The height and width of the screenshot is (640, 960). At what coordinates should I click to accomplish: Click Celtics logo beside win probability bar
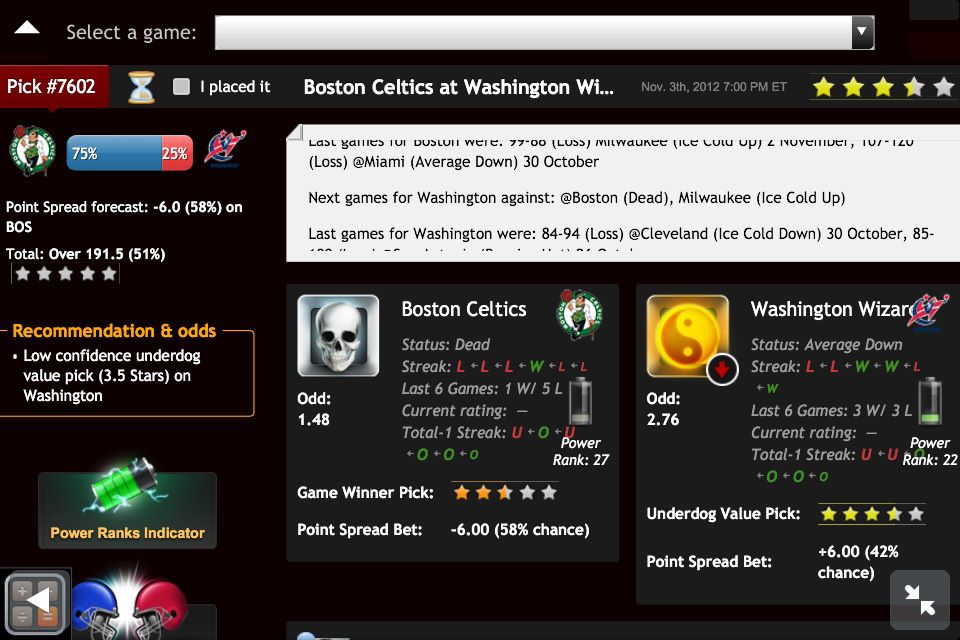pos(32,151)
